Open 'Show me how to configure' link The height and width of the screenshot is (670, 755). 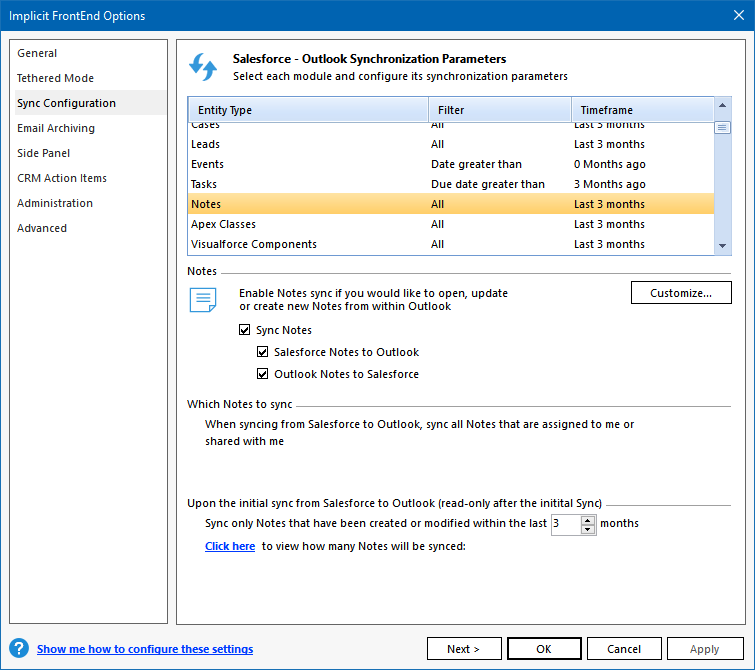click(145, 649)
